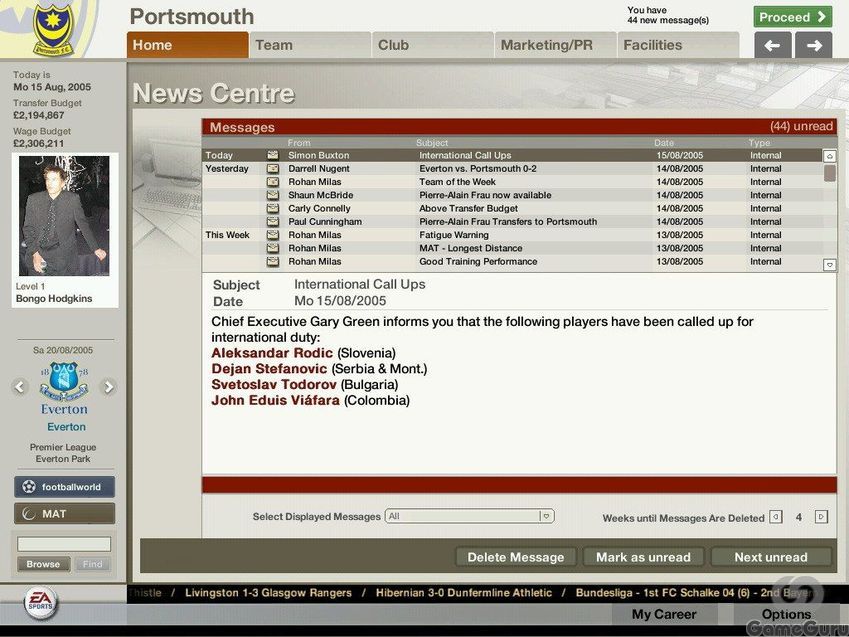The height and width of the screenshot is (637, 849).
Task: Open the MAT button
Action: tap(64, 514)
